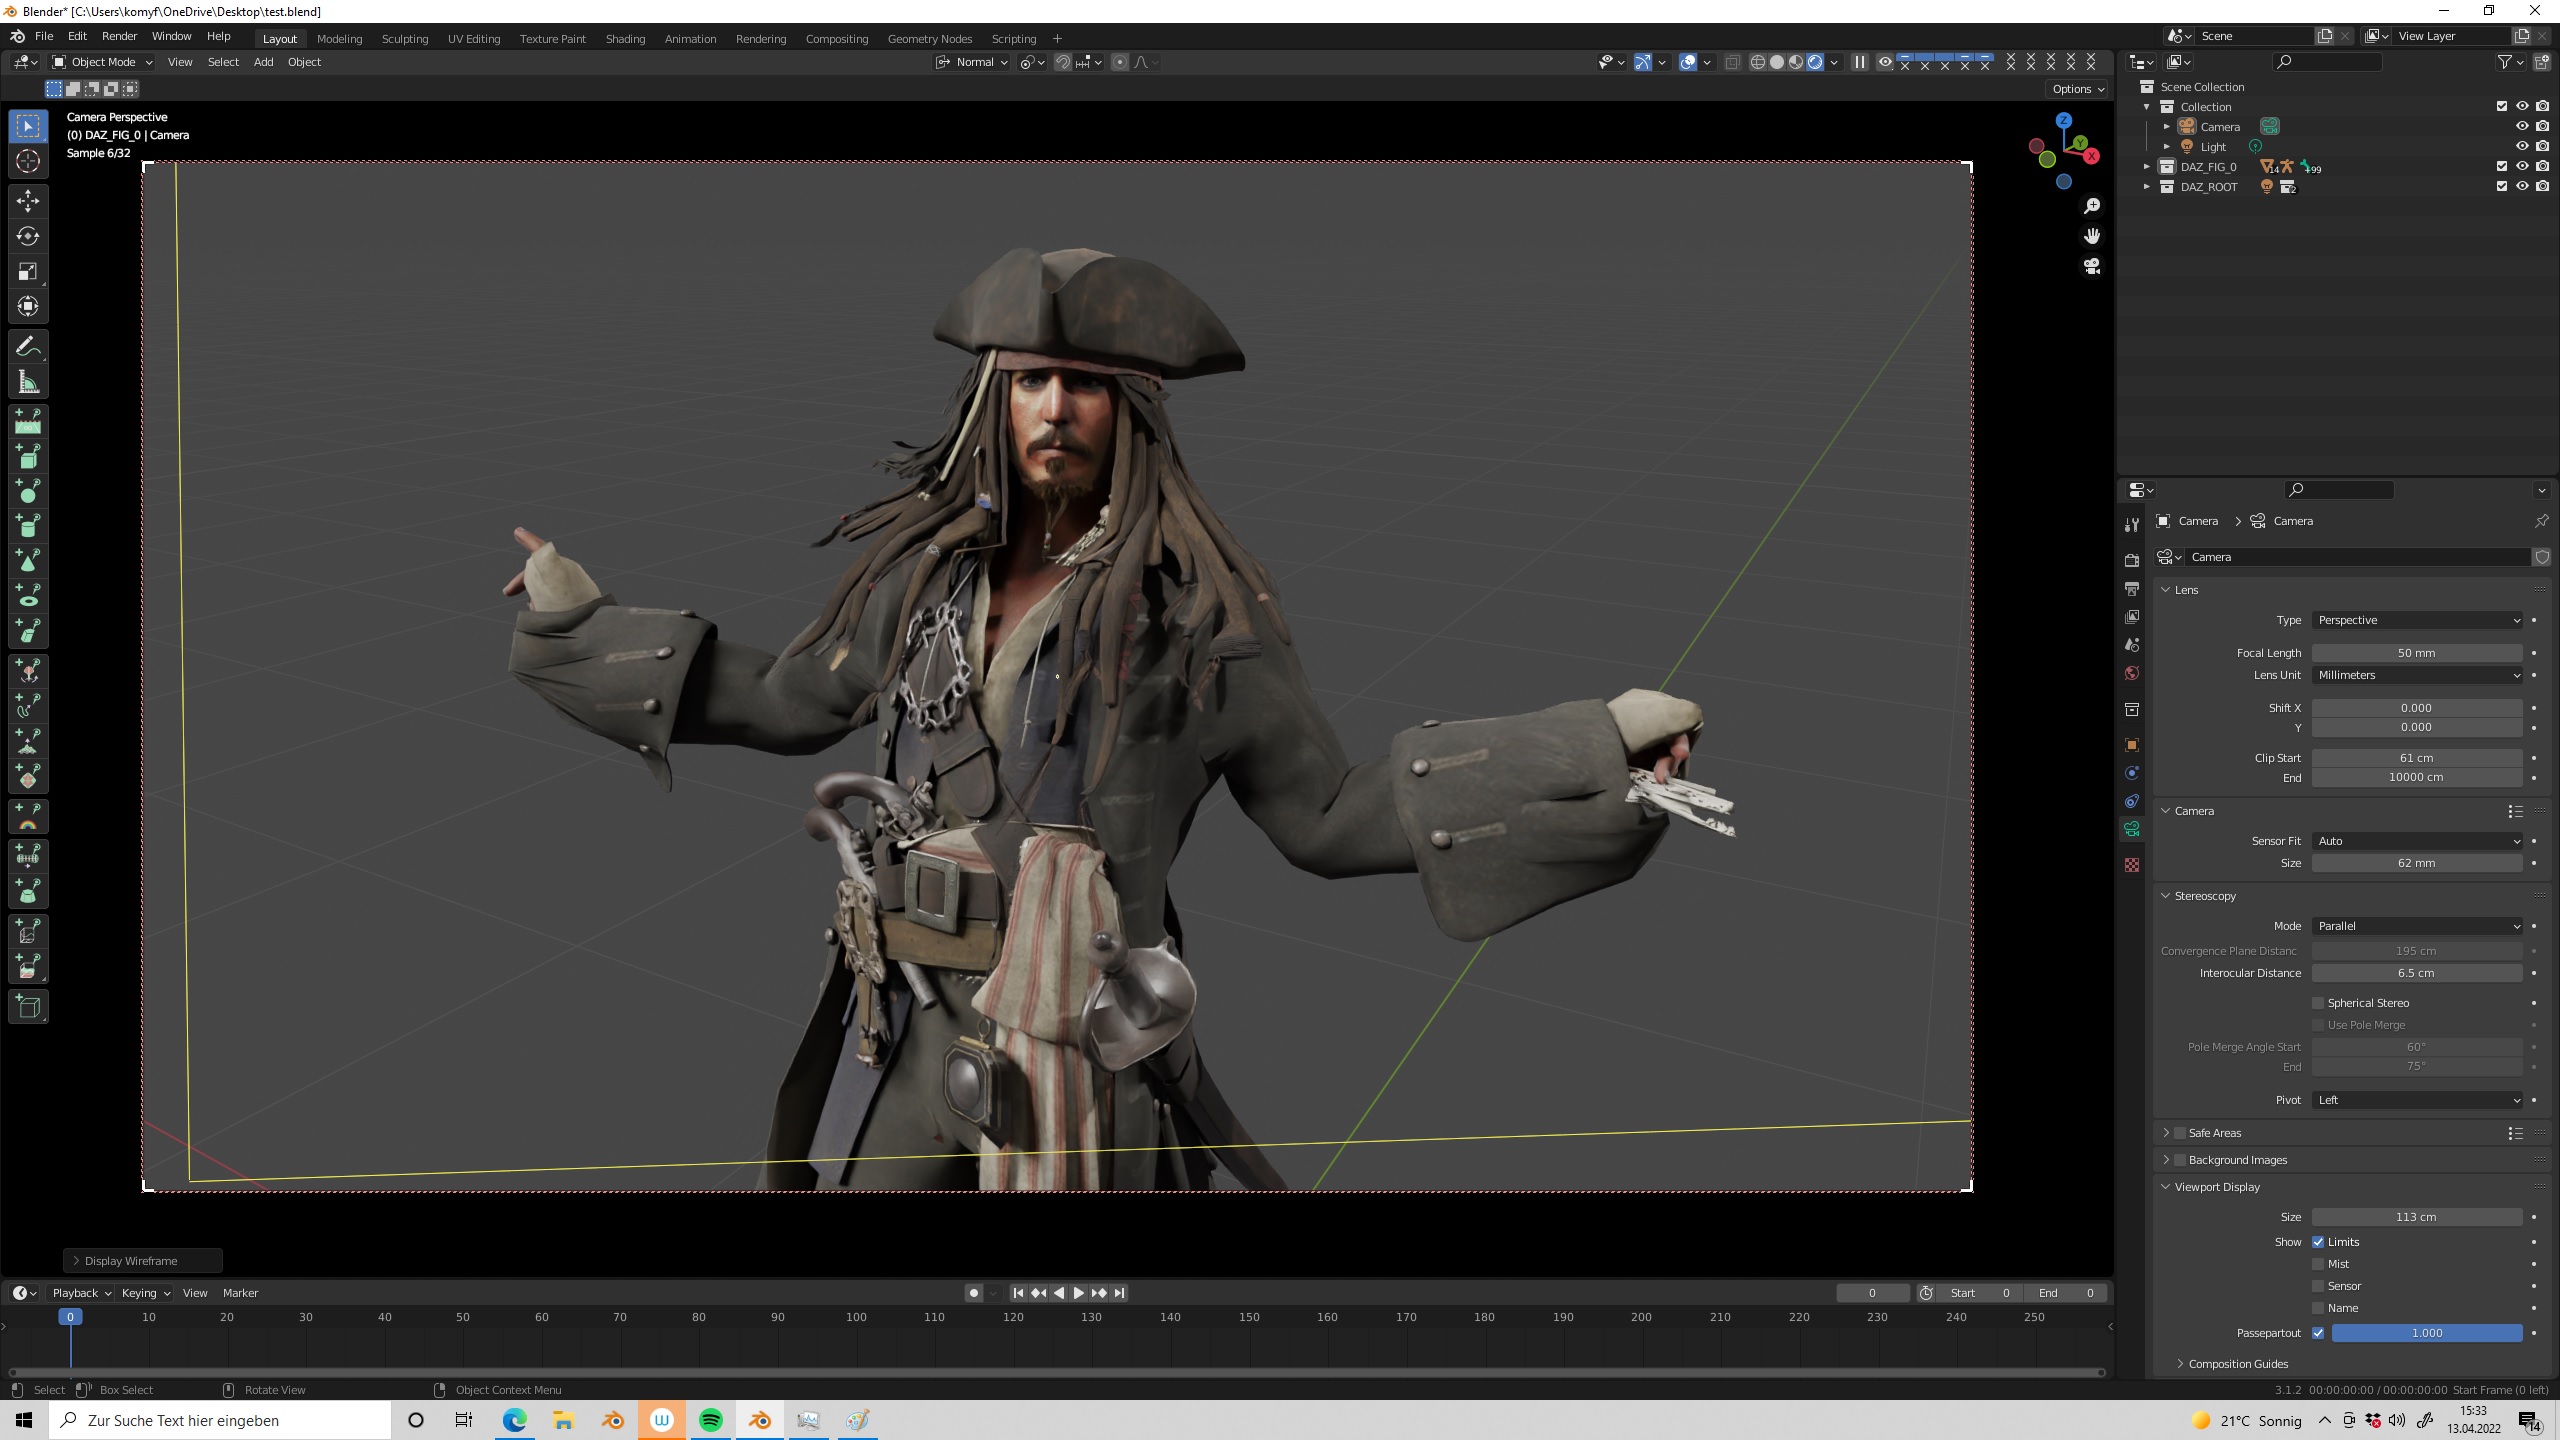Screen dimensions: 2560x1440
Task: Play the timeline animation
Action: click(x=1078, y=1293)
